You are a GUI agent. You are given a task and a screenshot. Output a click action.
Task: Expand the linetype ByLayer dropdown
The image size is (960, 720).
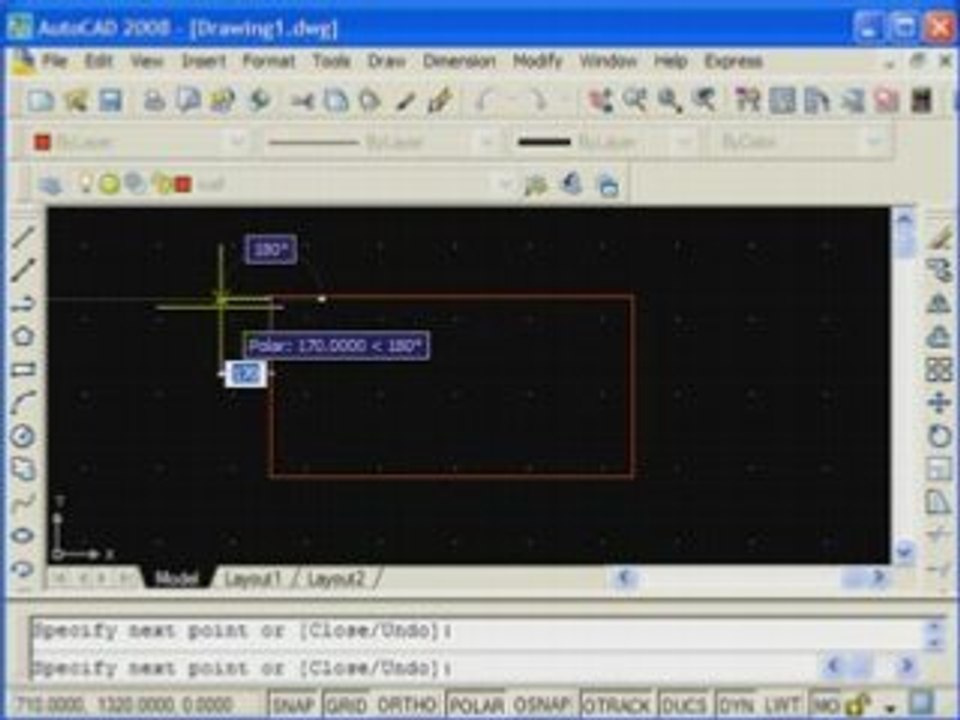[x=487, y=143]
